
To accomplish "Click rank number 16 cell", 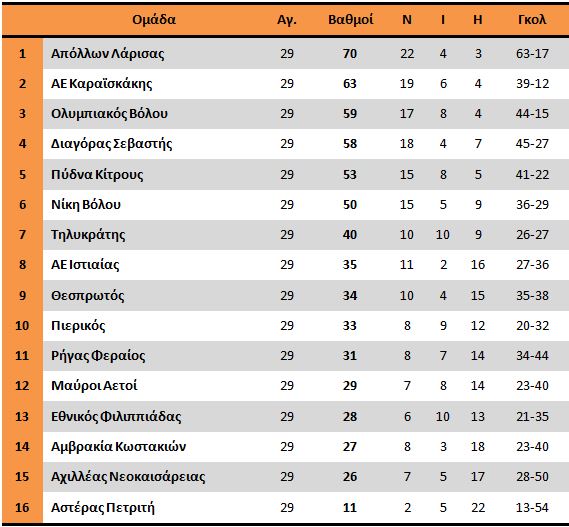I will [22, 507].
